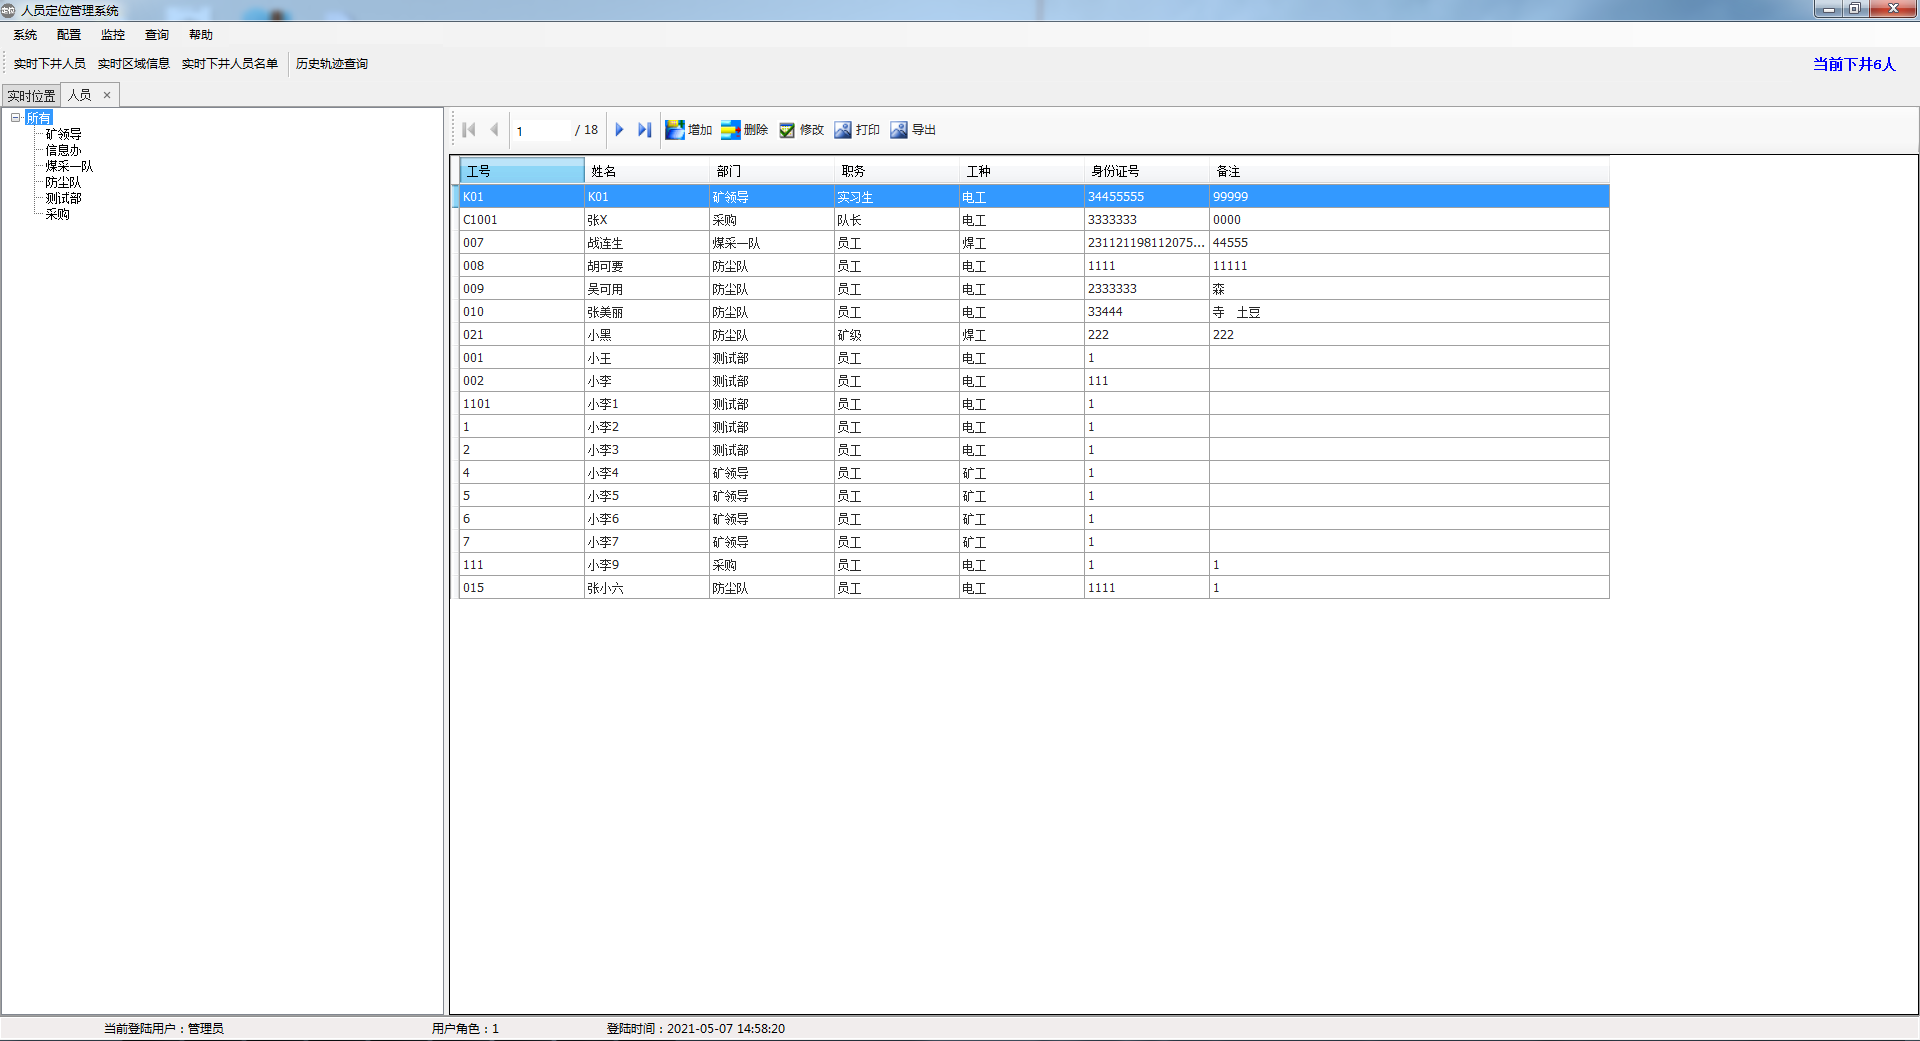
Task: Select 防尘队 in the department tree
Action: tap(63, 182)
